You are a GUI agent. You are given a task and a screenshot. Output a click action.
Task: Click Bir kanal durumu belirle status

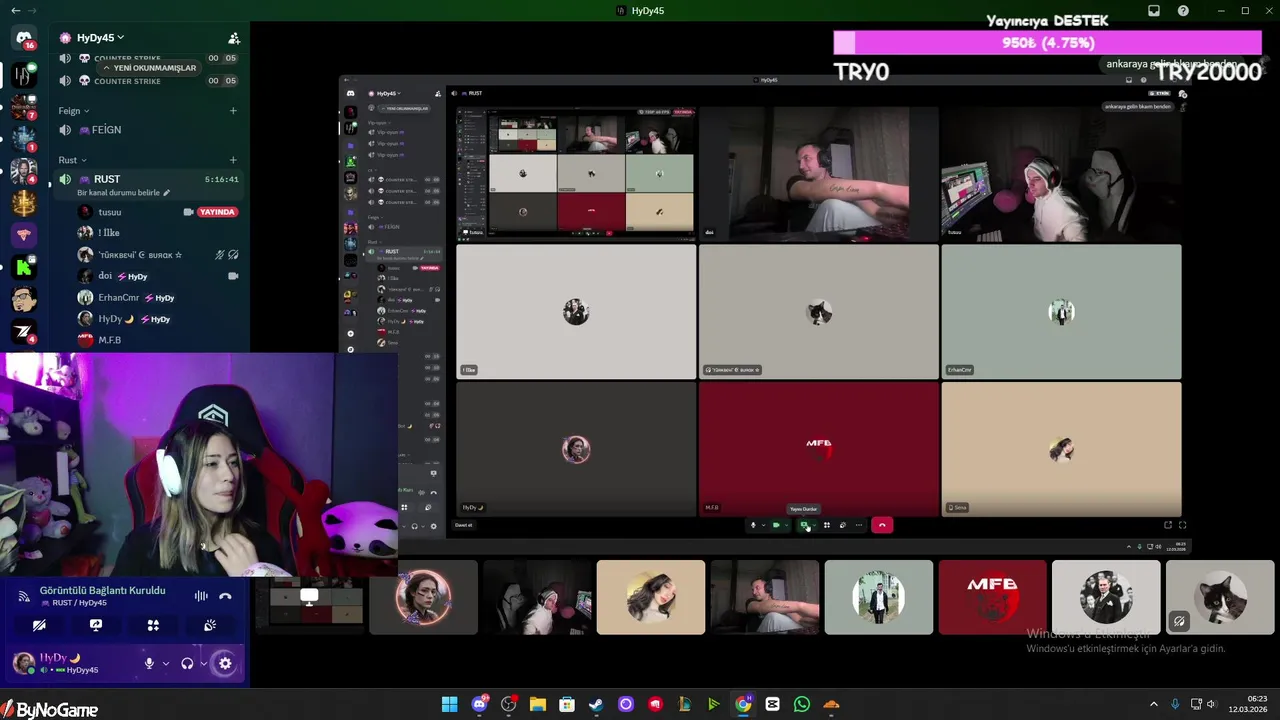(124, 193)
